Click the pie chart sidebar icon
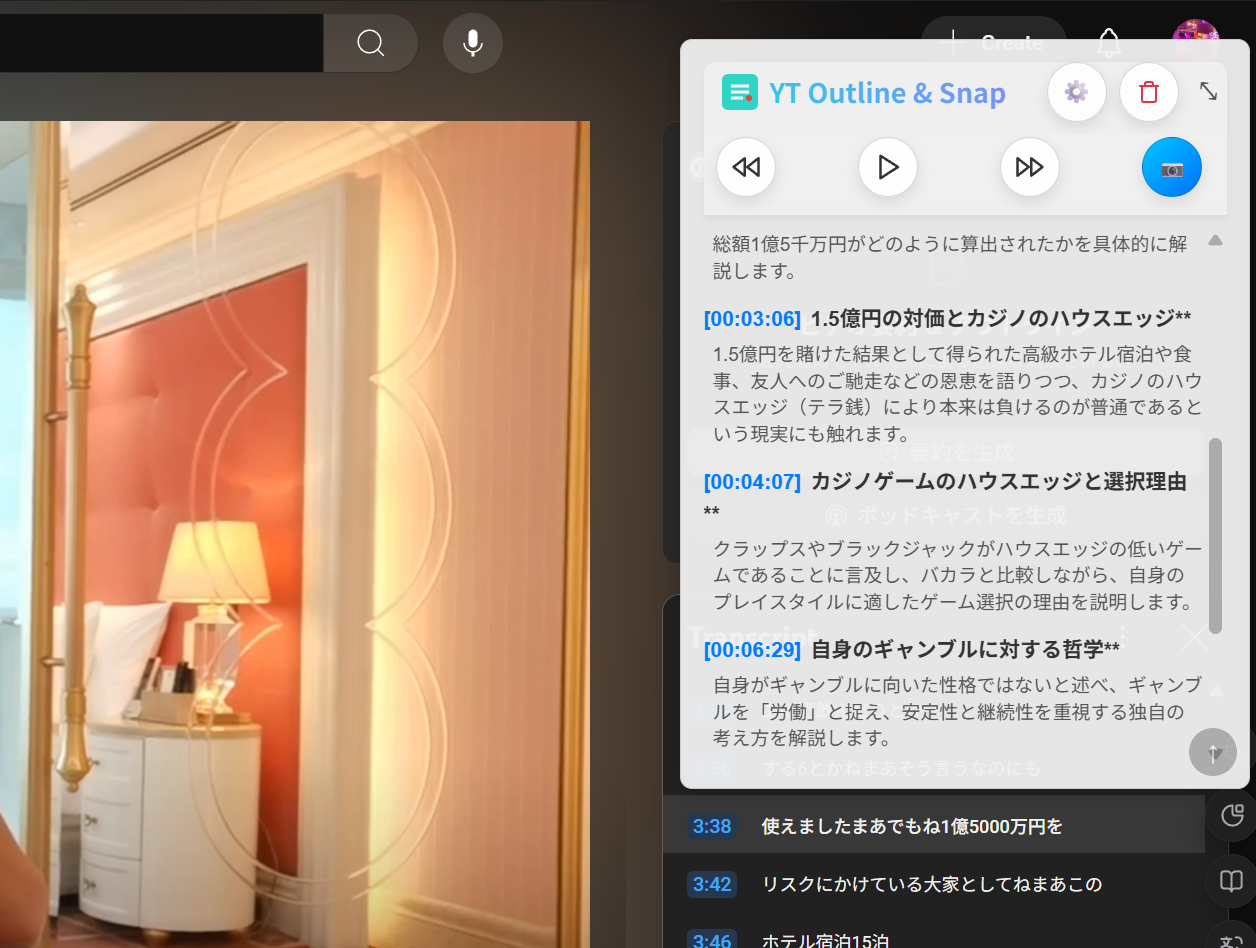 pos(1231,816)
